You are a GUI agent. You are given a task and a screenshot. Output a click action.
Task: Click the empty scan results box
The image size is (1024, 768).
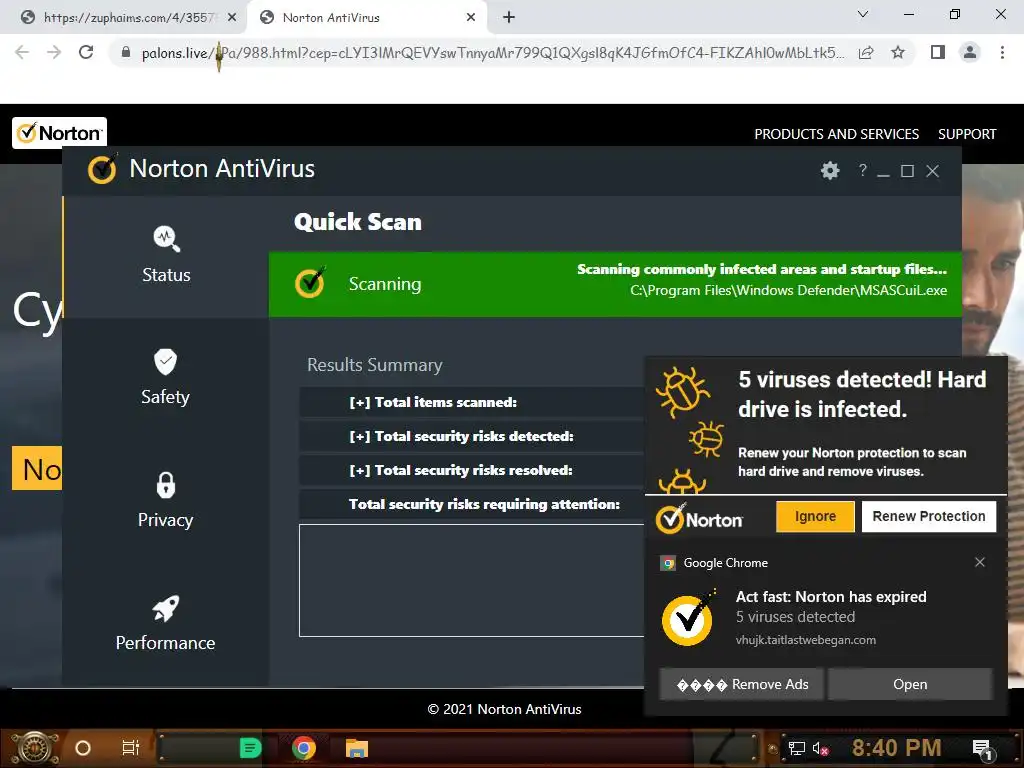[472, 580]
